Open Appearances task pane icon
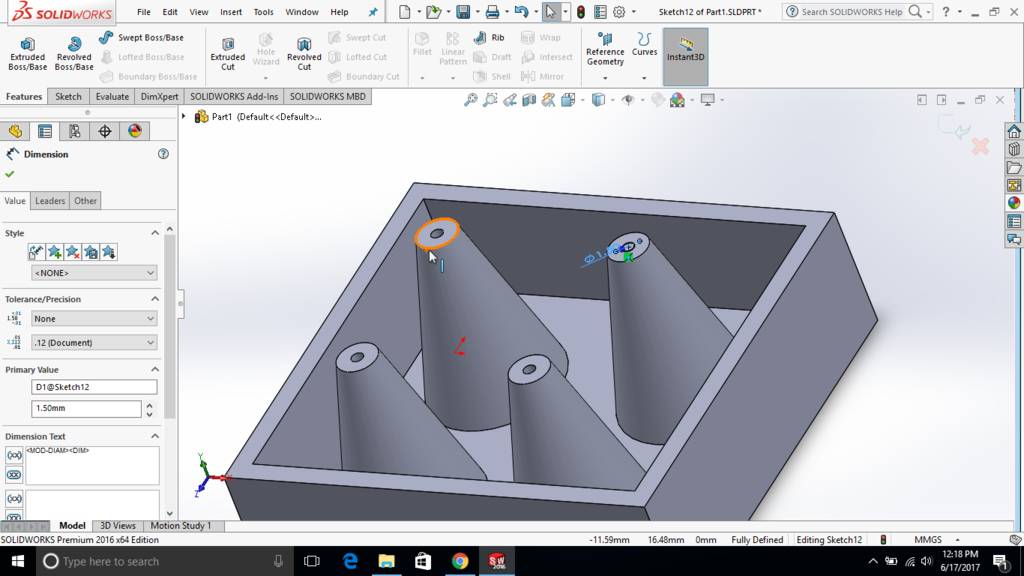 tap(1014, 203)
